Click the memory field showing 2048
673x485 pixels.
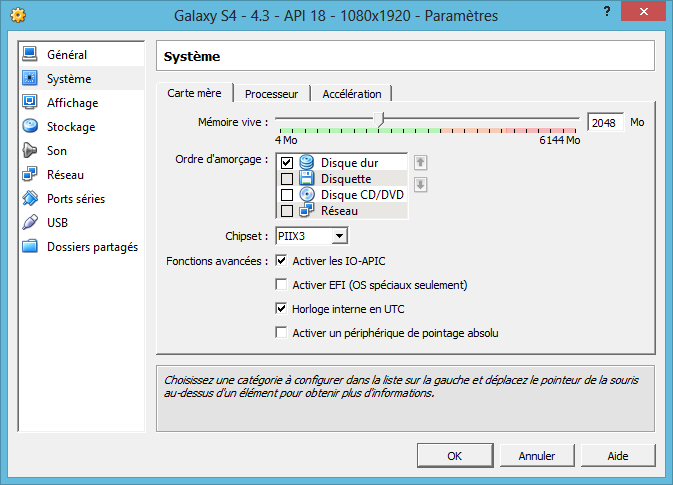(605, 123)
